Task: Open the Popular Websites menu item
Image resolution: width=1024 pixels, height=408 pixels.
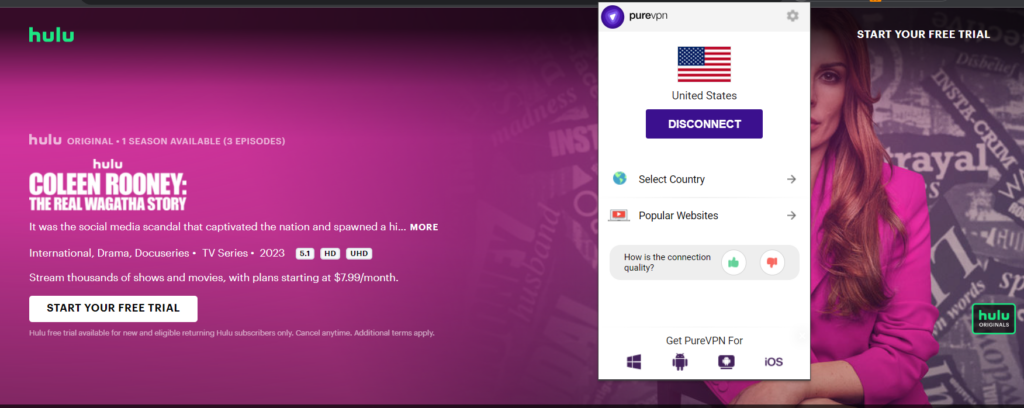Action: pos(677,215)
